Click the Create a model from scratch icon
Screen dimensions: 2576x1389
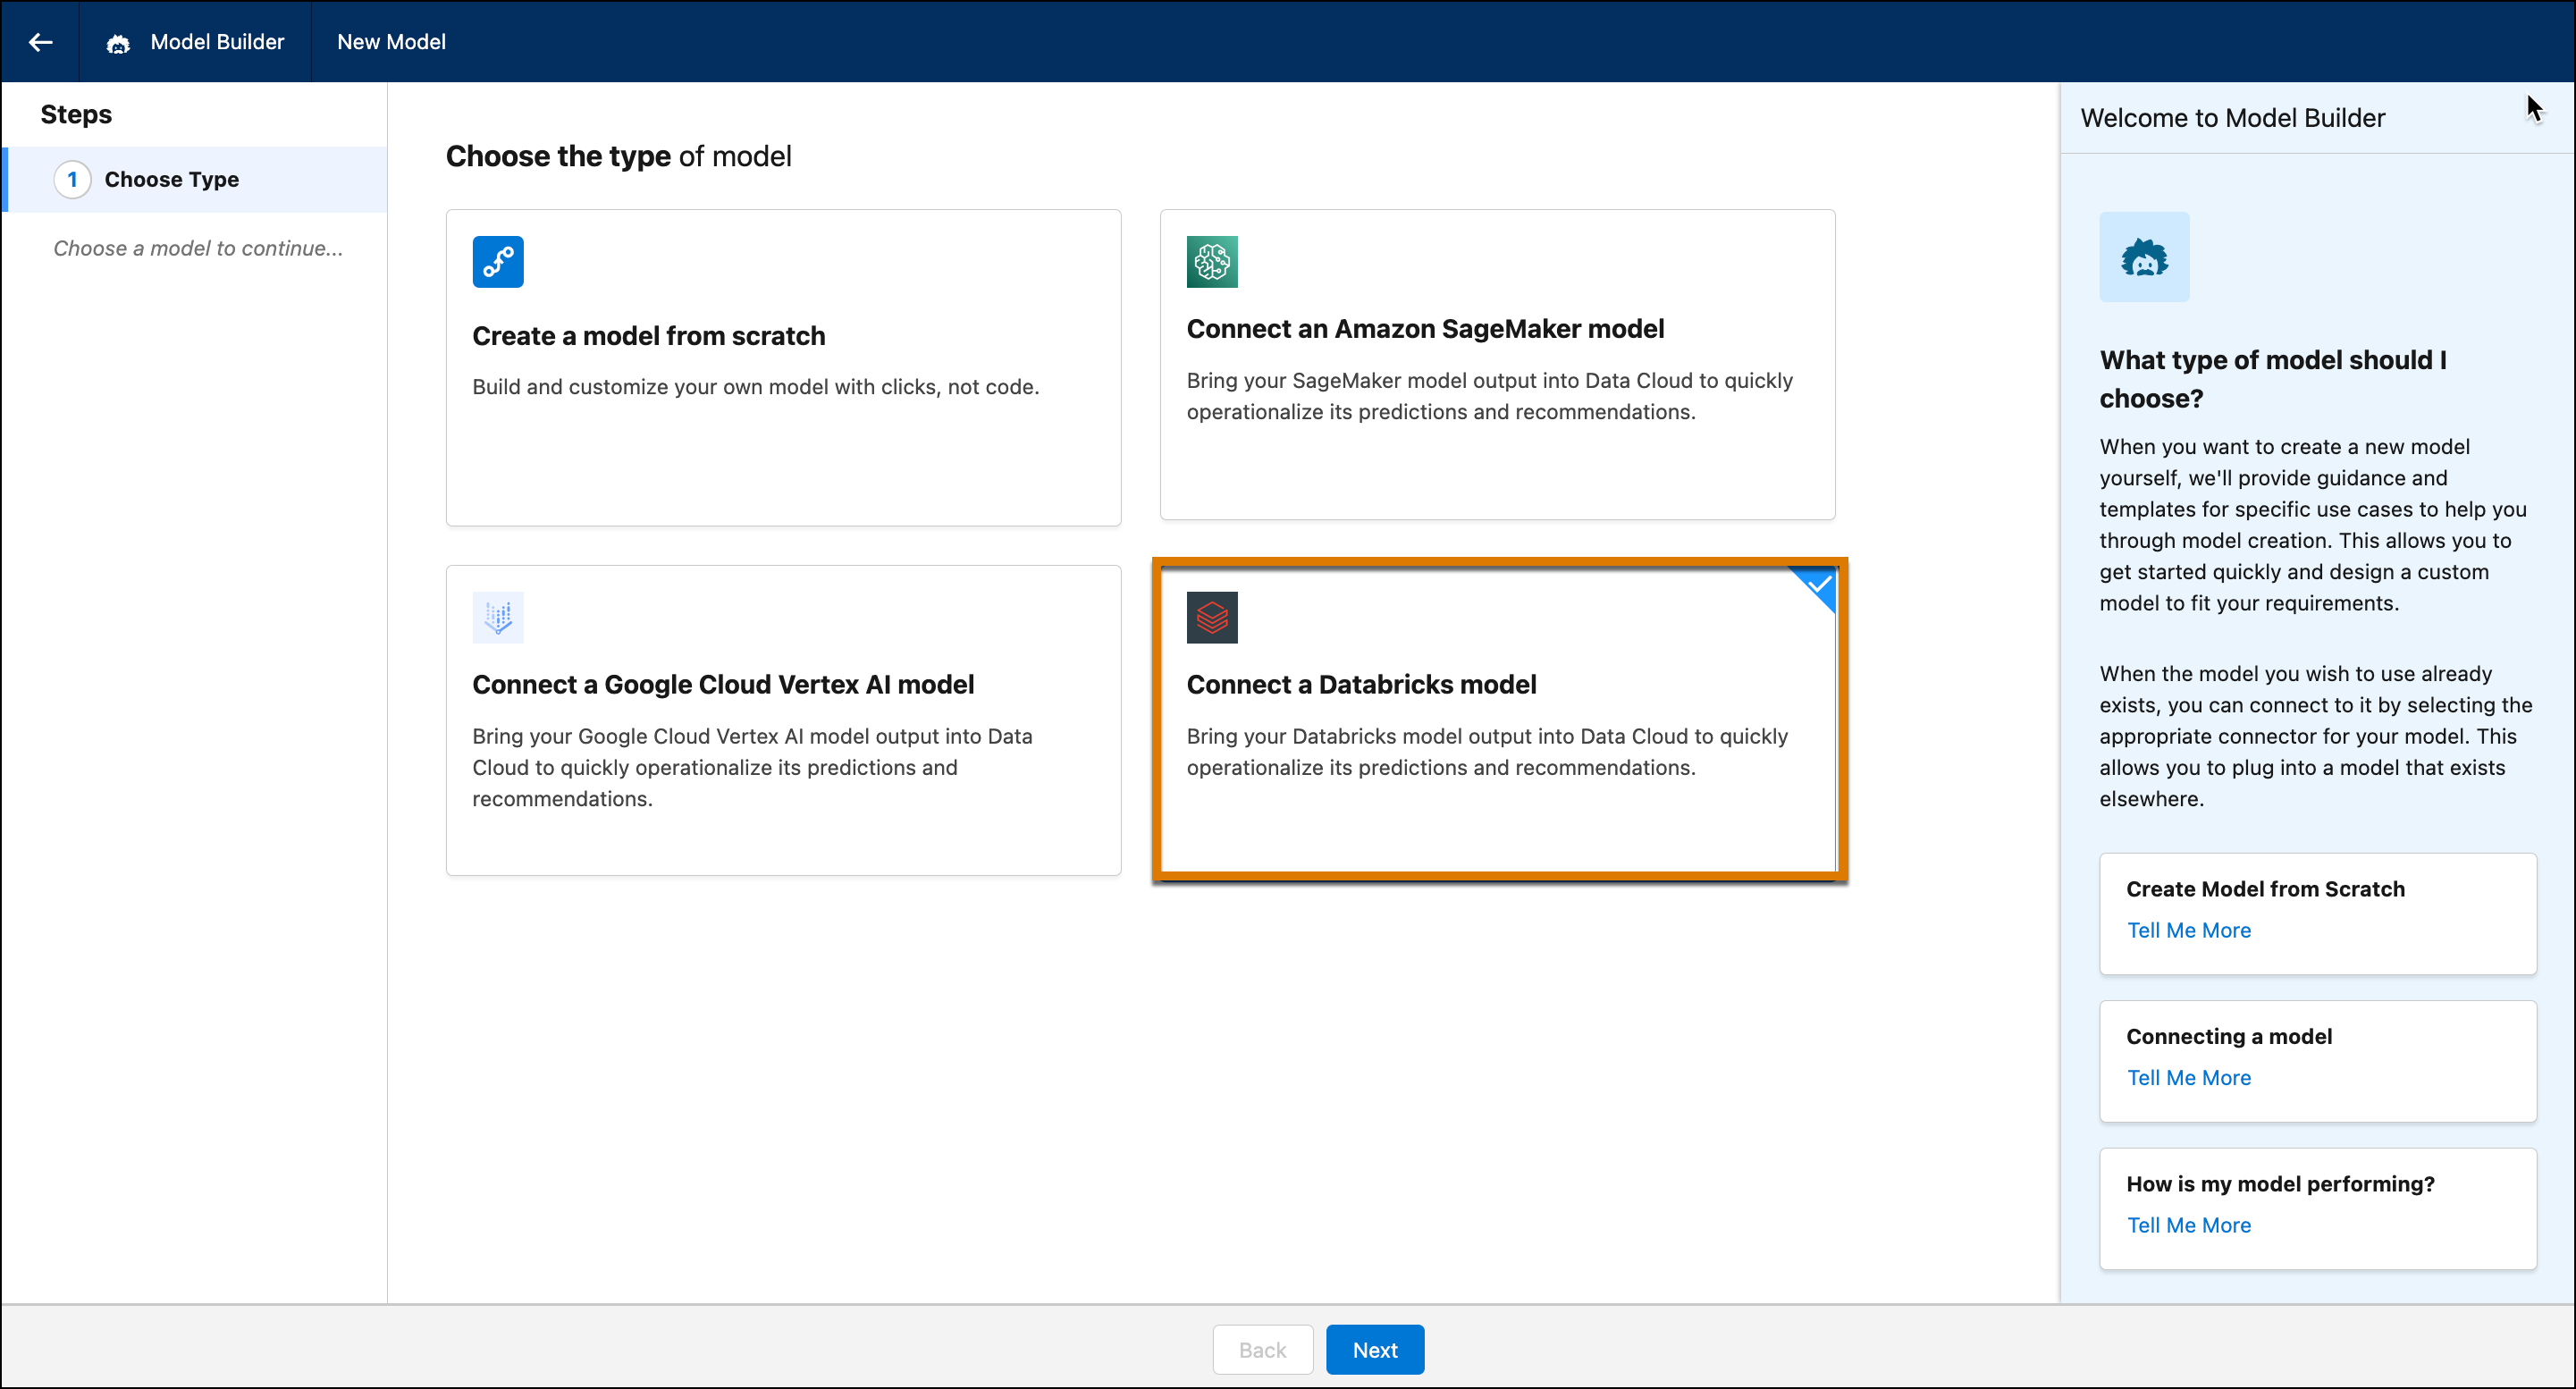pyautogui.click(x=498, y=262)
